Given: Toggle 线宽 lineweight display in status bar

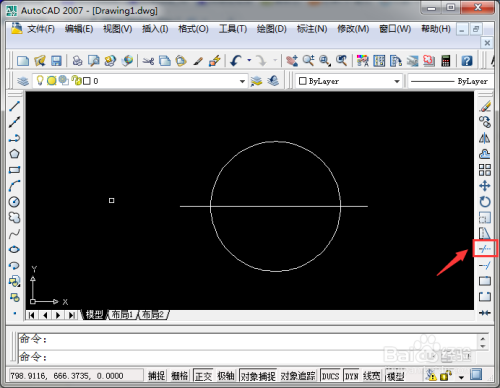Looking at the screenshot, I should point(372,376).
